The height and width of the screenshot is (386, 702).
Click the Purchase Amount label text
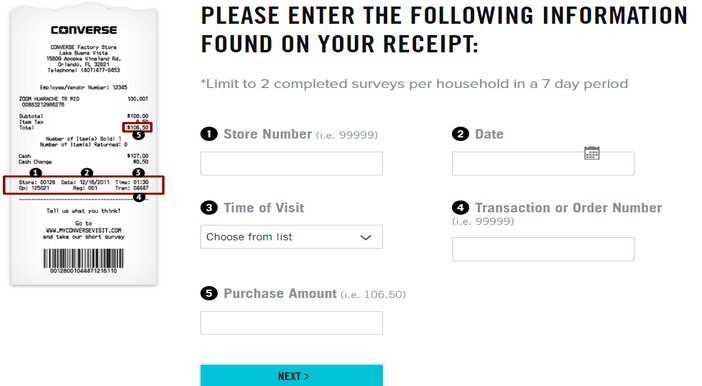pyautogui.click(x=280, y=293)
